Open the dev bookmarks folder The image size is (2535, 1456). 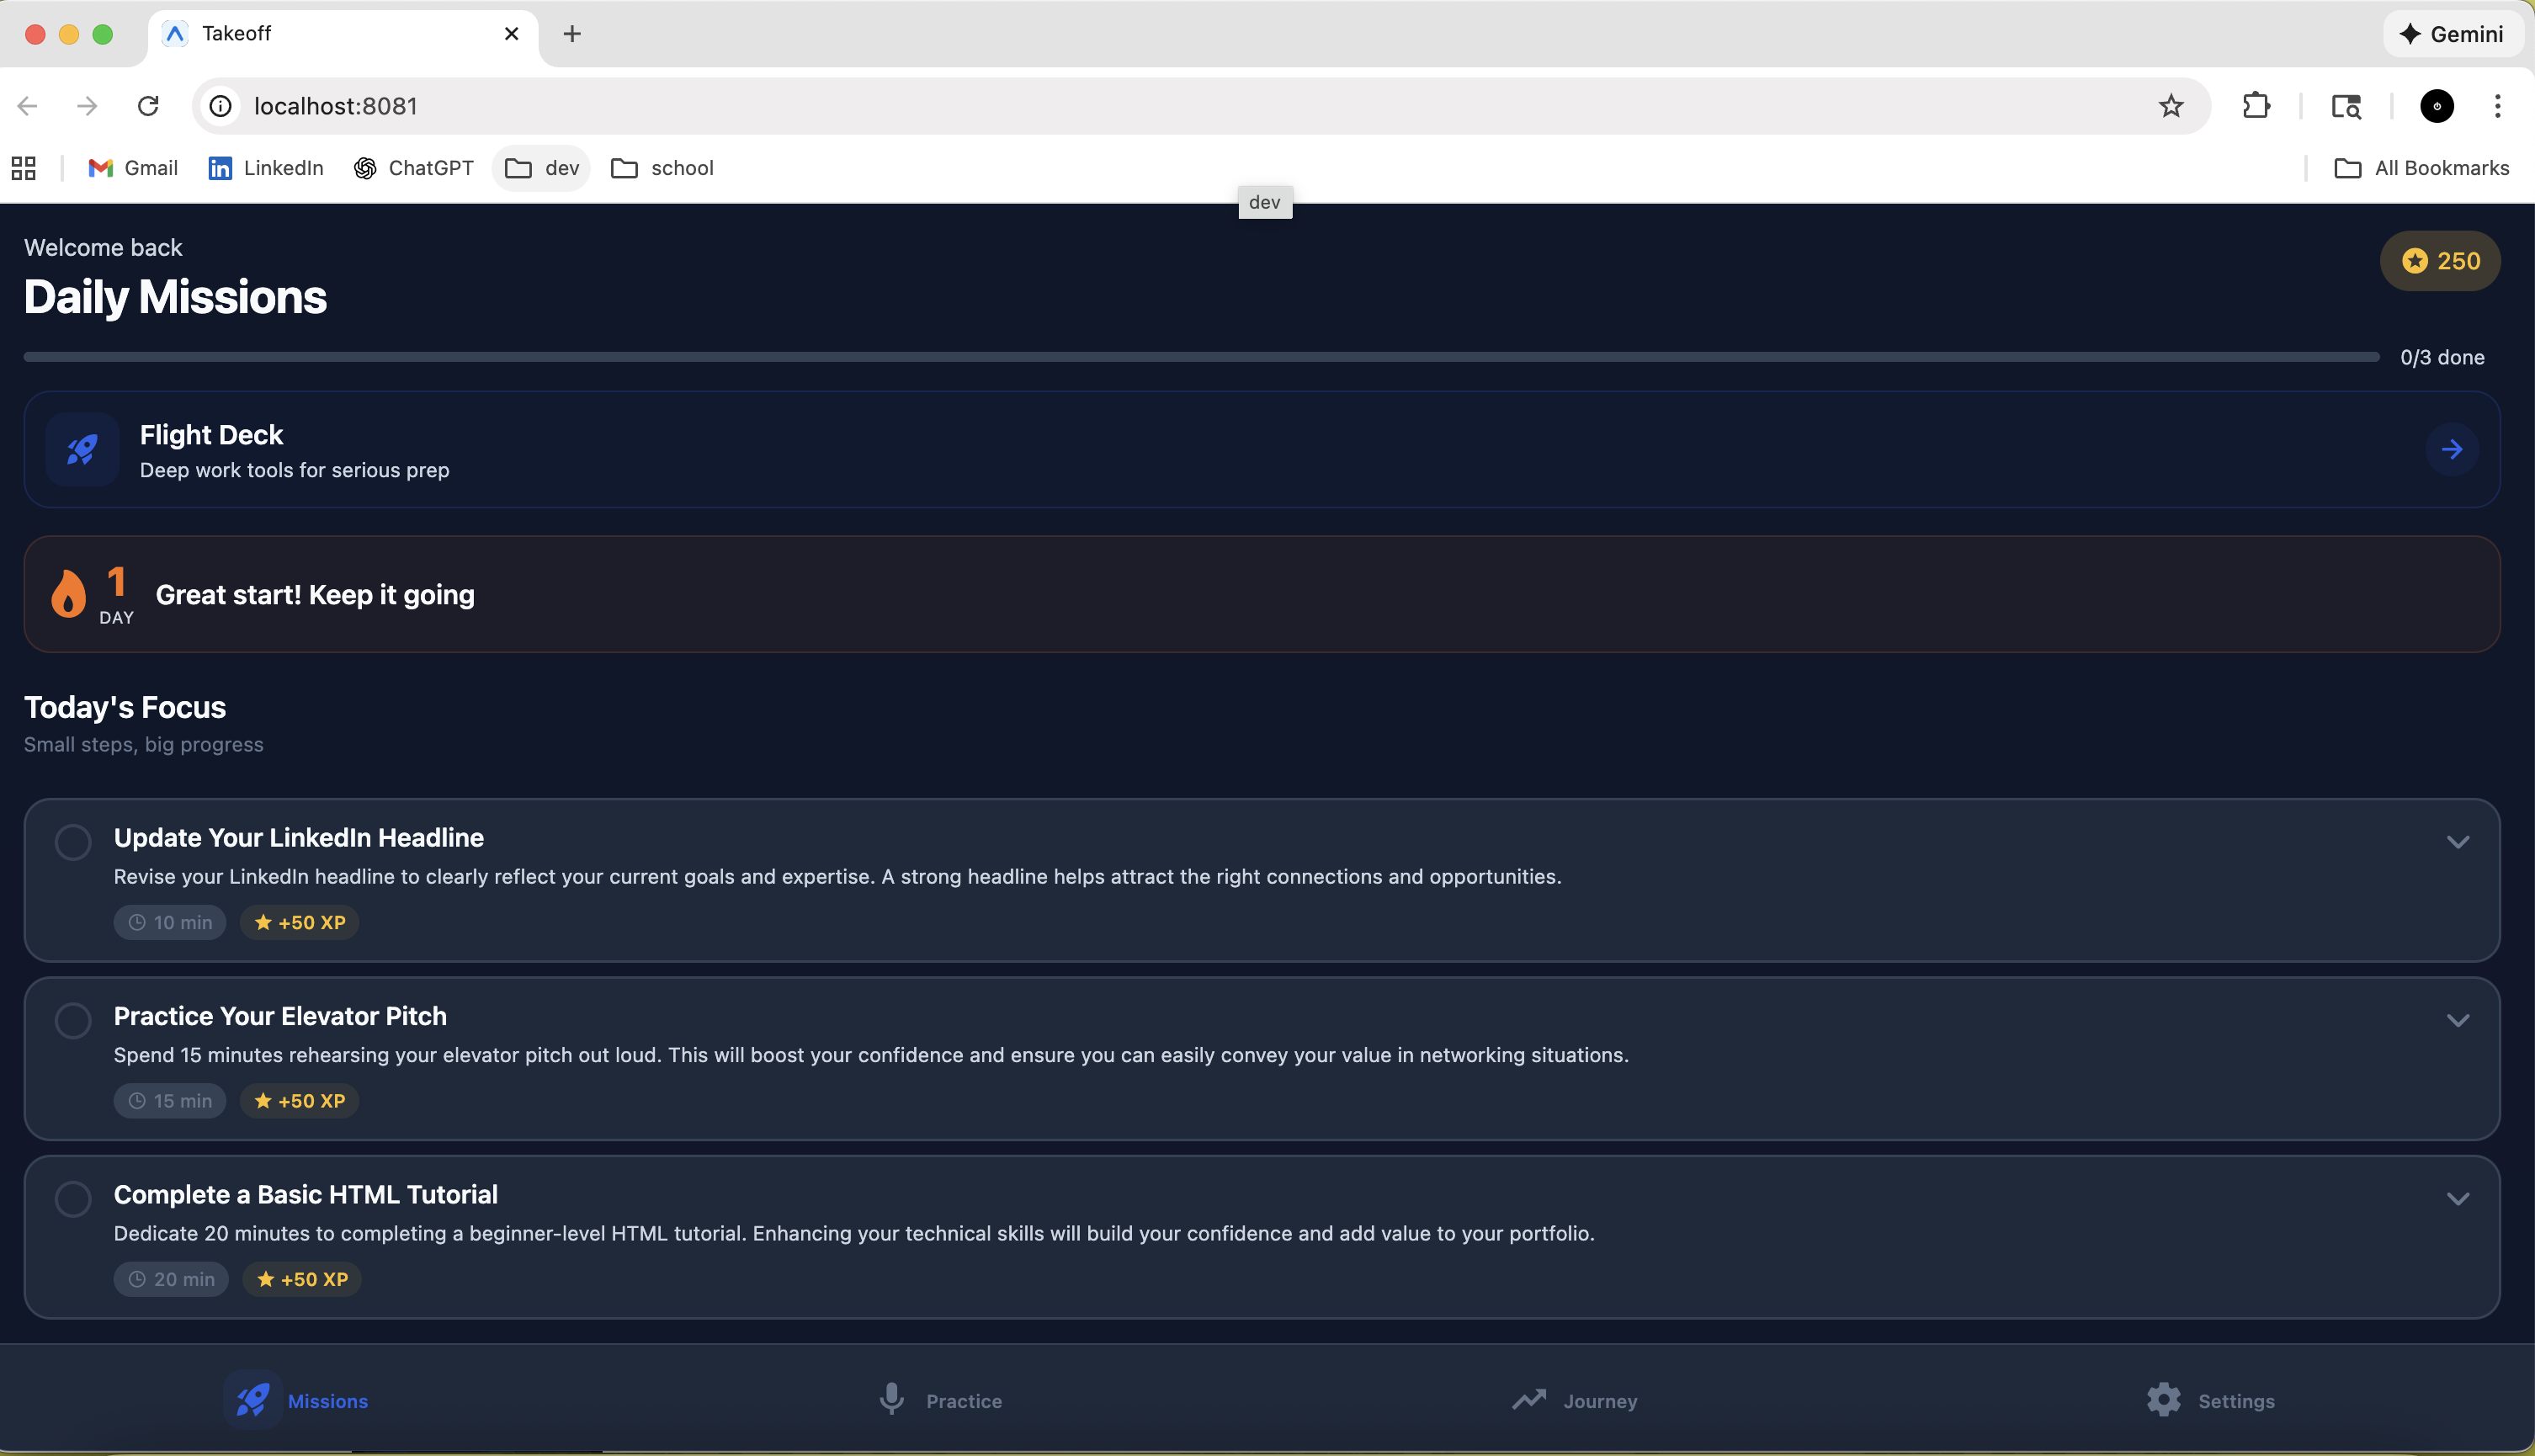[x=542, y=168]
